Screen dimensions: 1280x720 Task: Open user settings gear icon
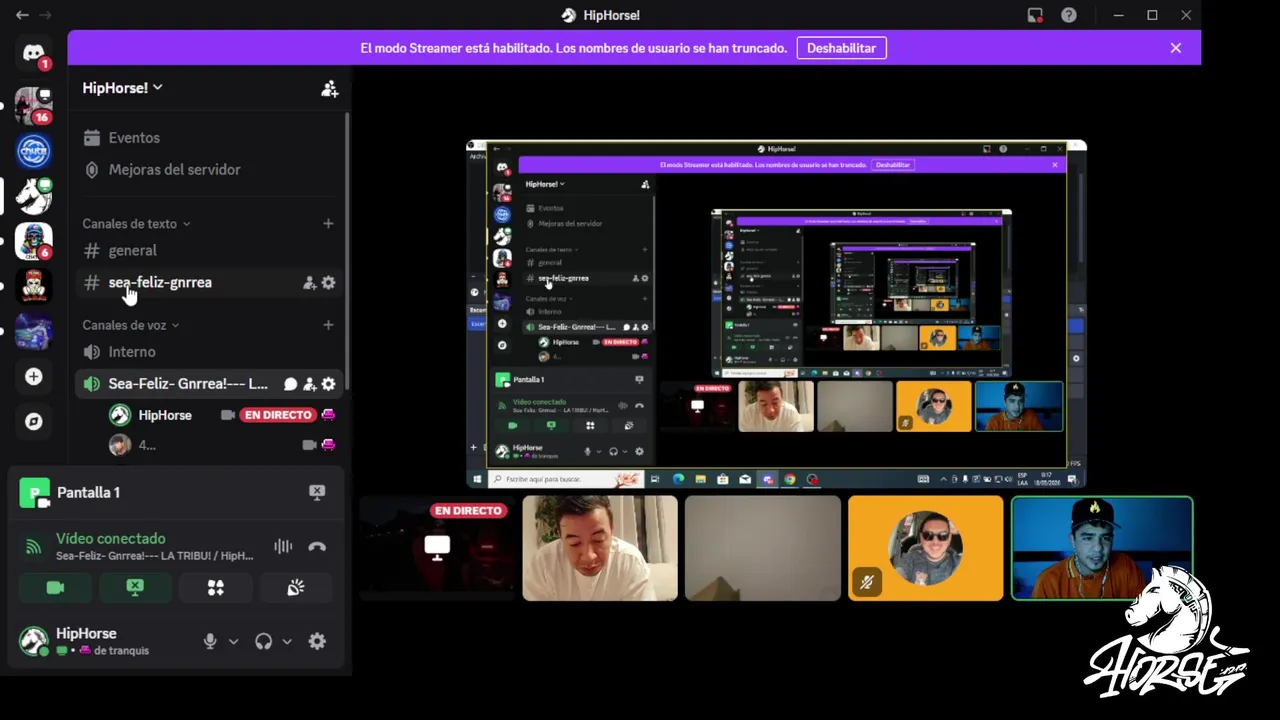(317, 642)
